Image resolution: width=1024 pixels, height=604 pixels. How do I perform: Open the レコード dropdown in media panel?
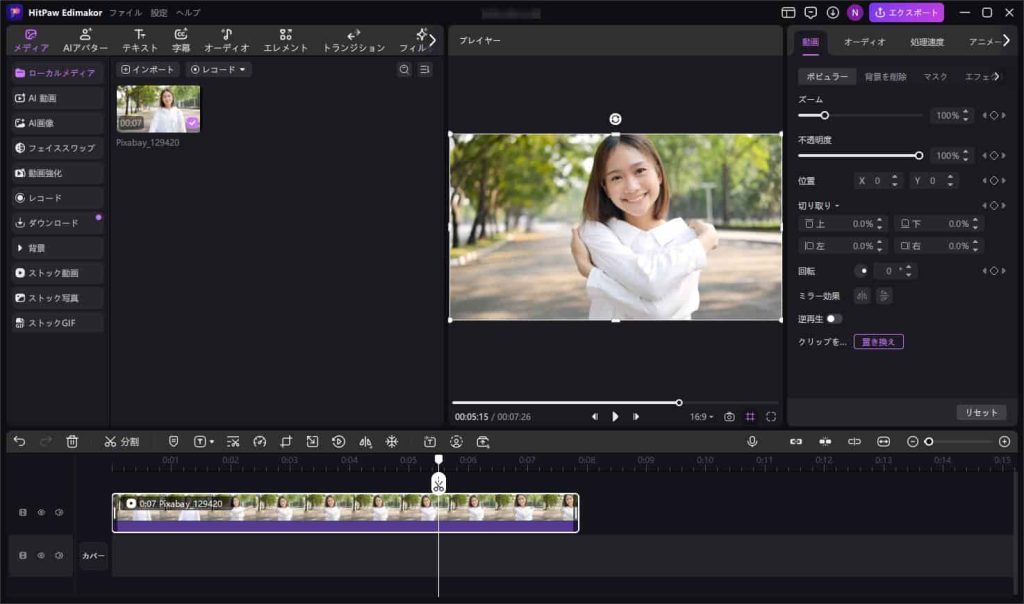220,70
